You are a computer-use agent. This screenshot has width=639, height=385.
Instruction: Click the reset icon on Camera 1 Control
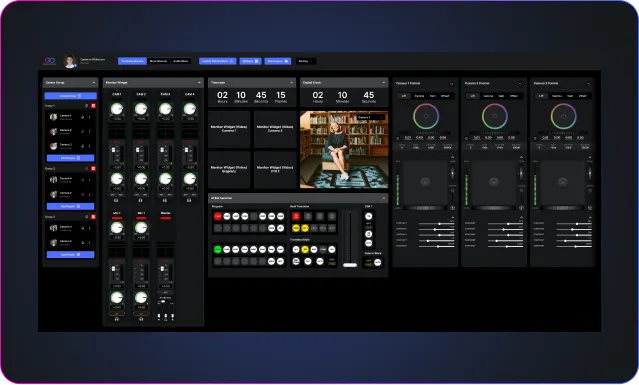click(451, 84)
